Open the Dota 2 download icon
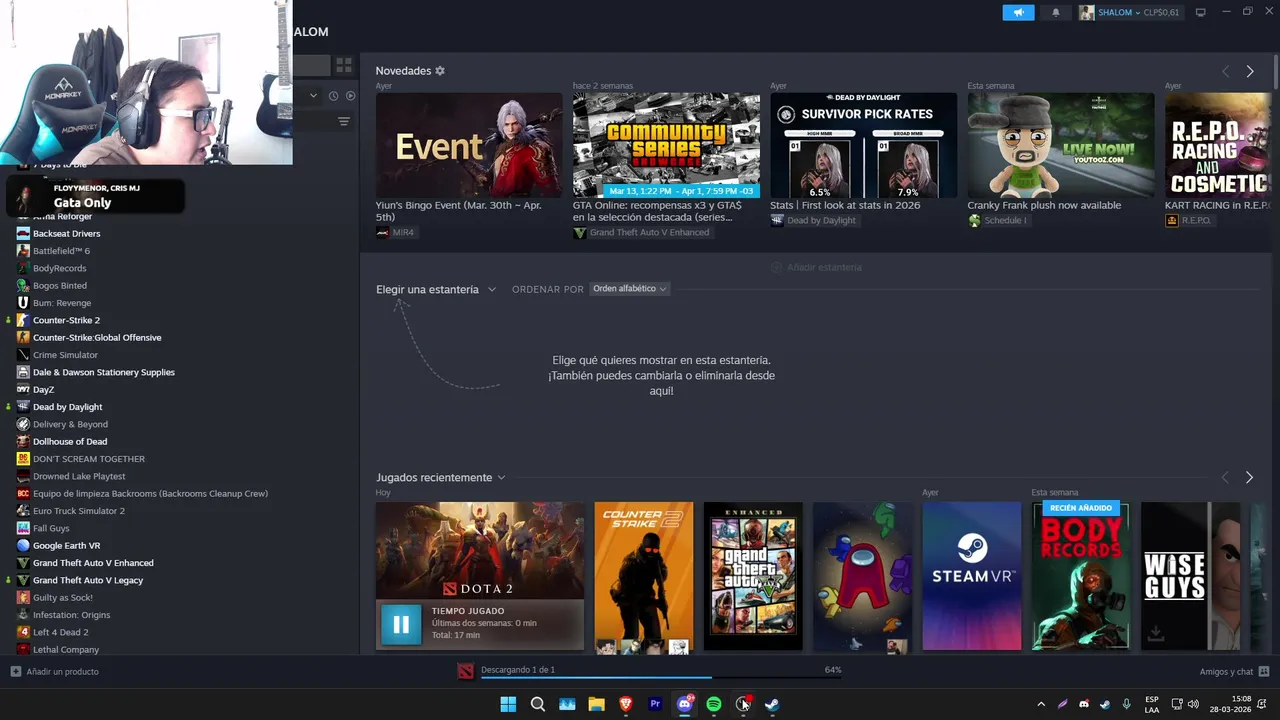The image size is (1280, 720). point(465,670)
